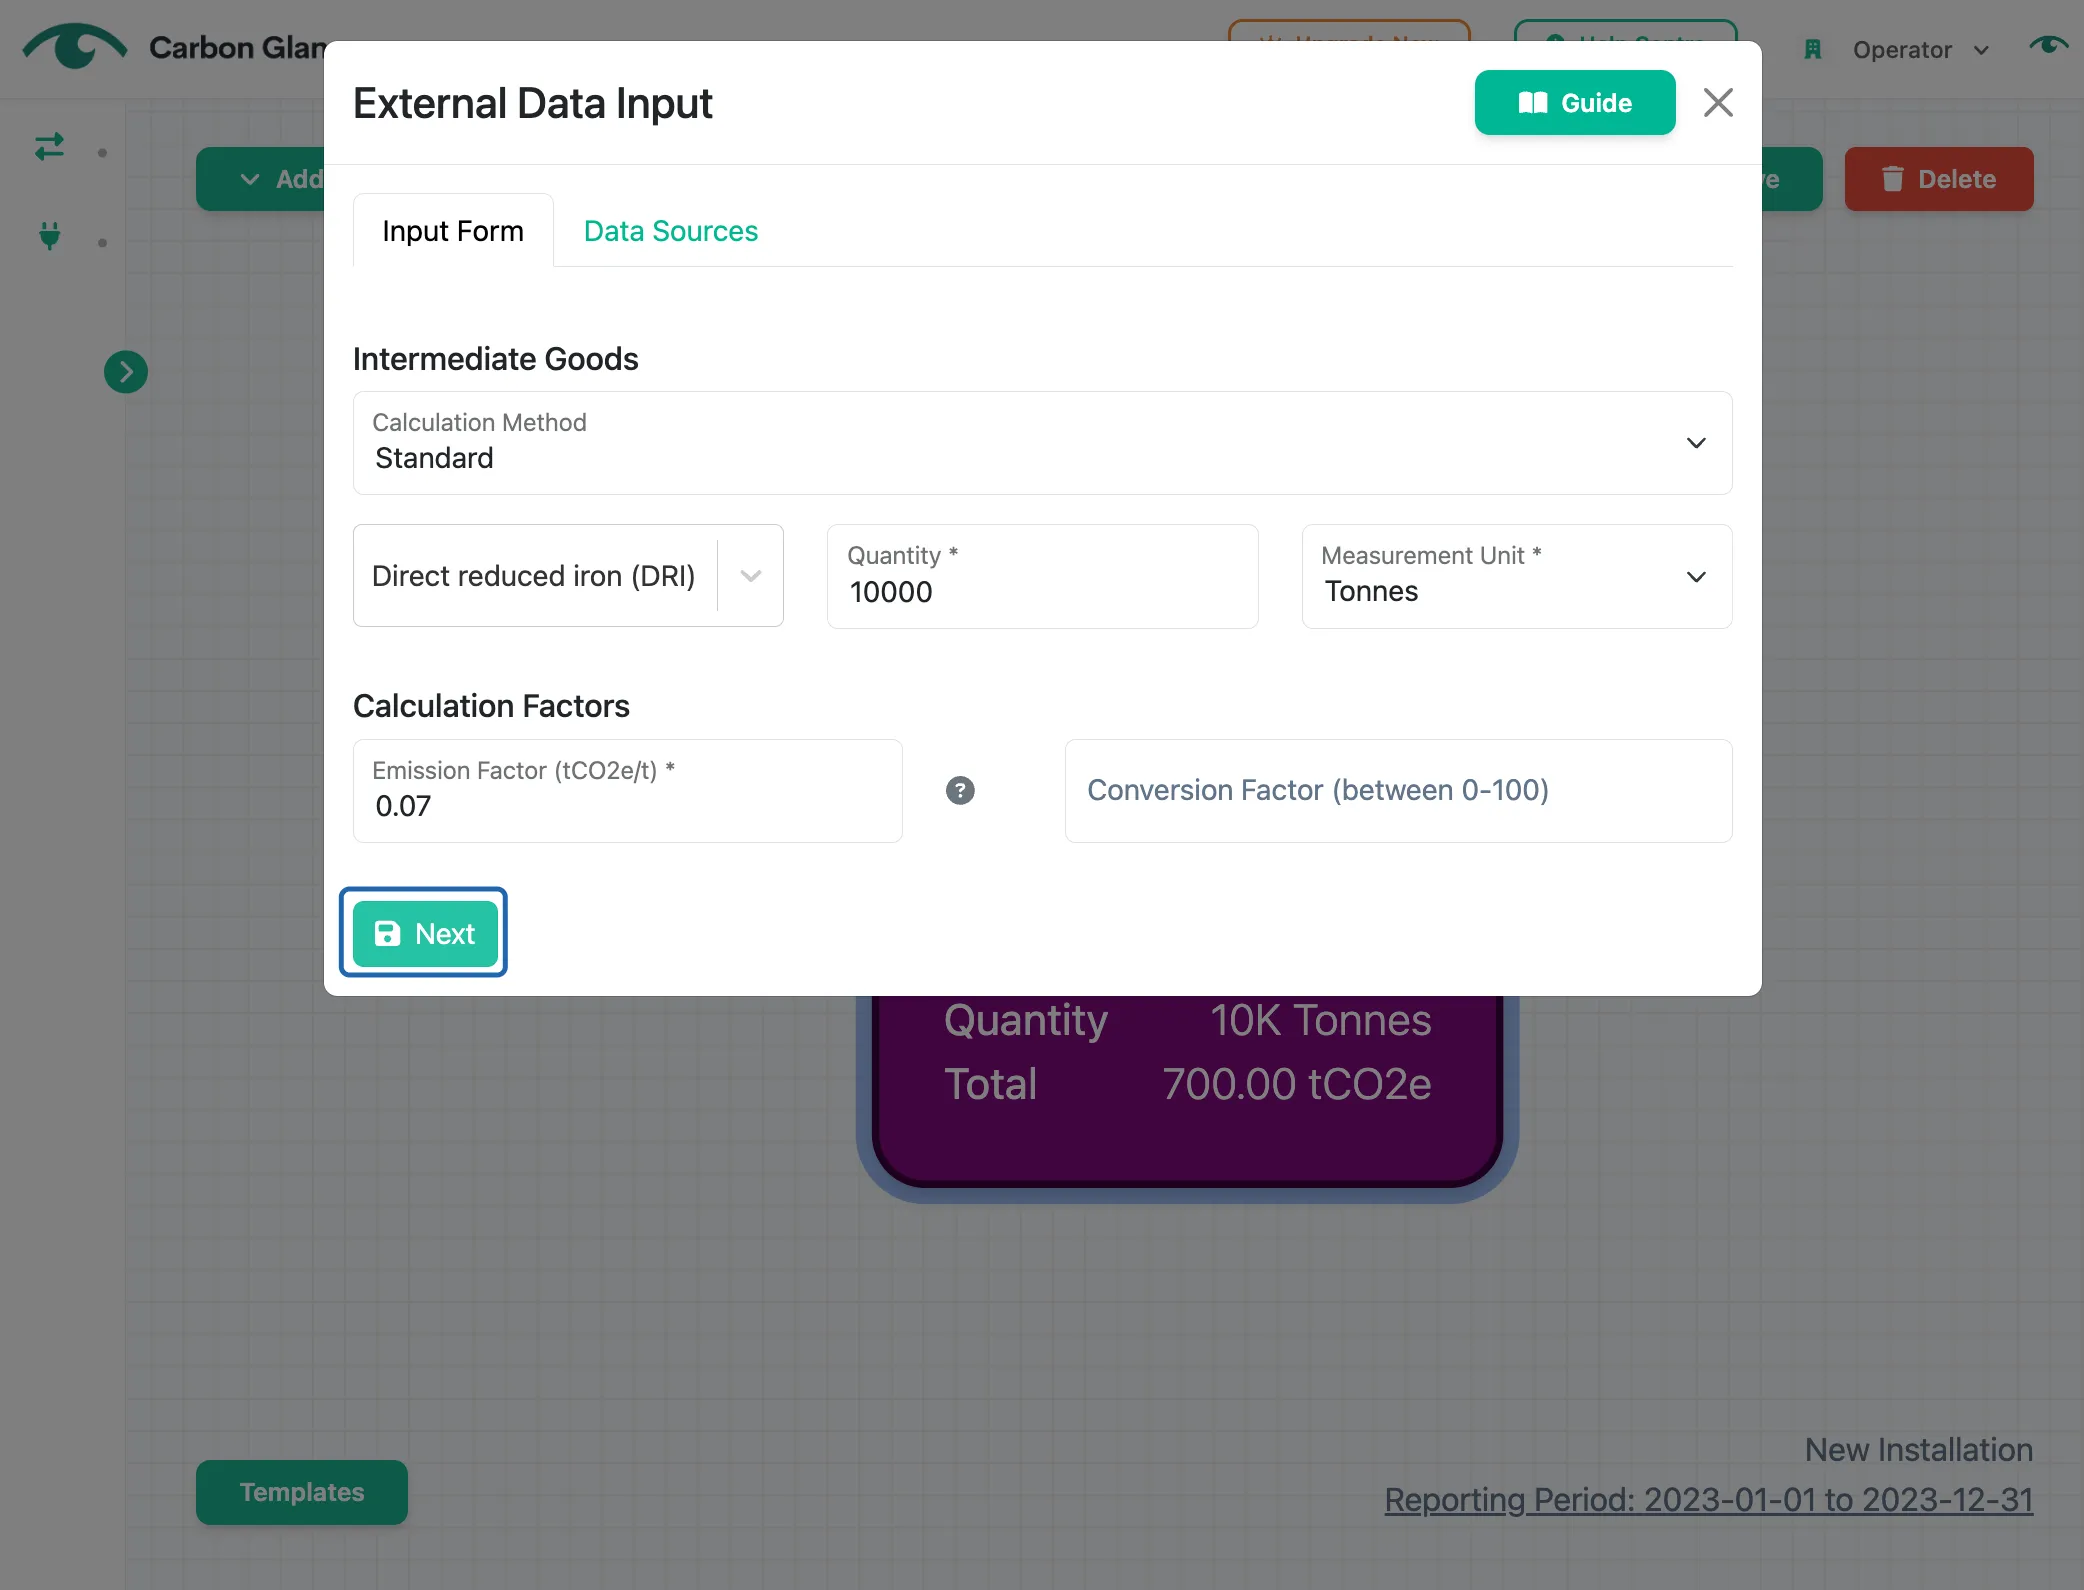This screenshot has height=1590, width=2084.
Task: Click the building icon beside Operator
Action: [1812, 49]
